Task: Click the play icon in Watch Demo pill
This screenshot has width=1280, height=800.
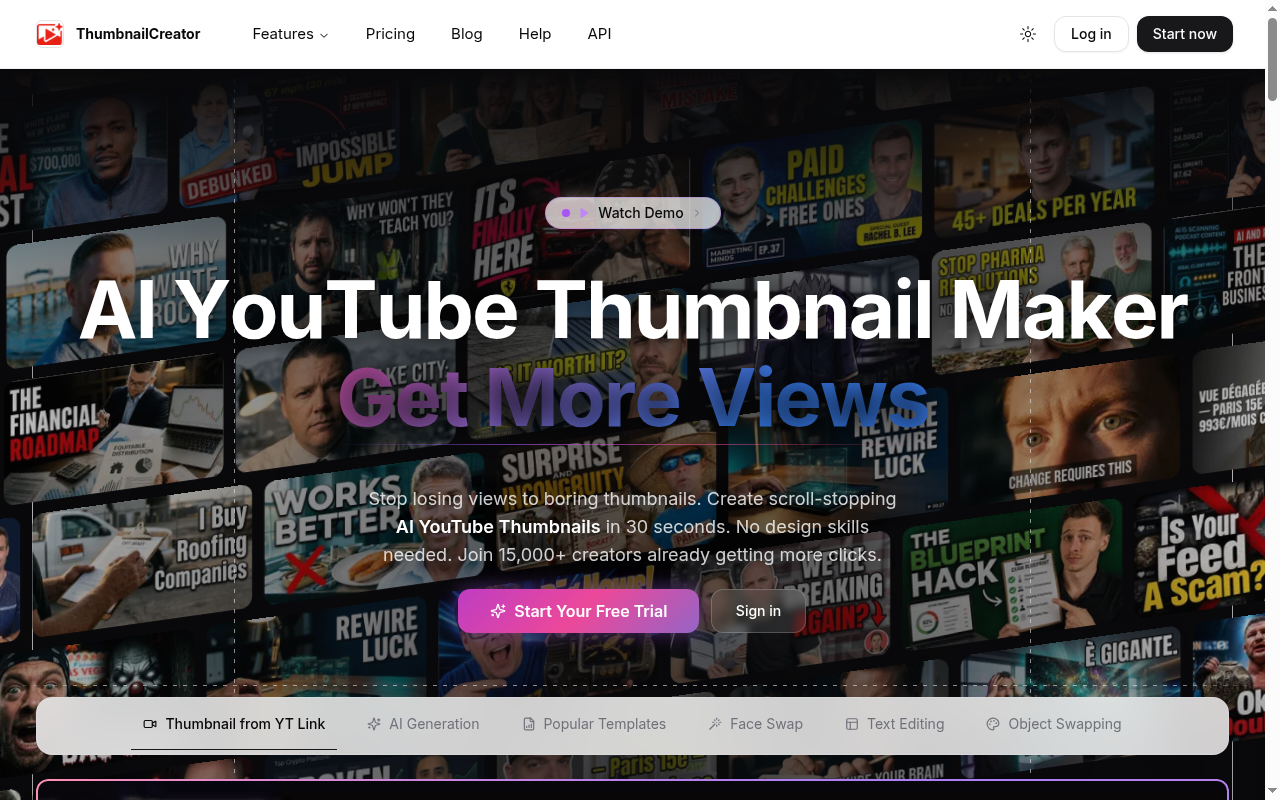Action: pyautogui.click(x=584, y=213)
